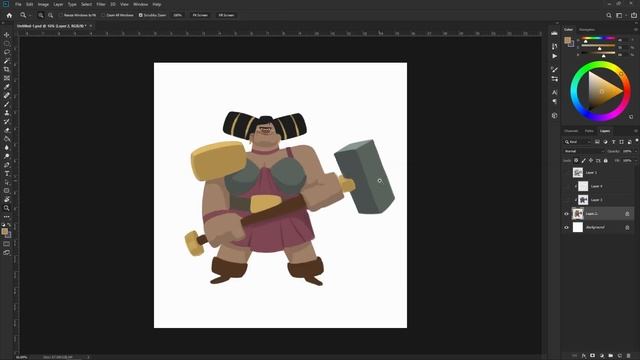Toggle Quick Mask mode in toolbar
Screen dimensions: 640x360
pyautogui.click(x=7, y=244)
